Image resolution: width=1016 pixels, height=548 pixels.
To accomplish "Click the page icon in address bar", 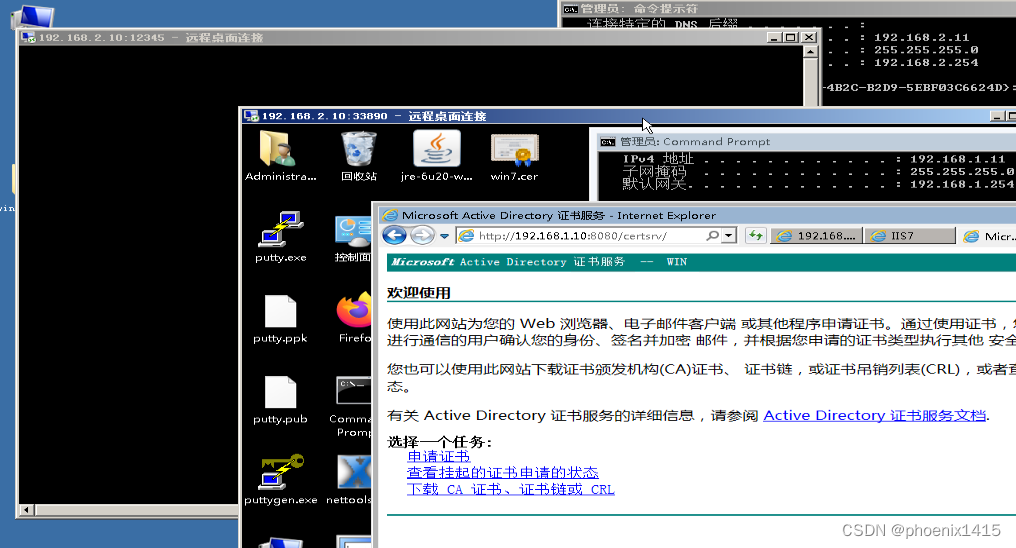I will 467,236.
